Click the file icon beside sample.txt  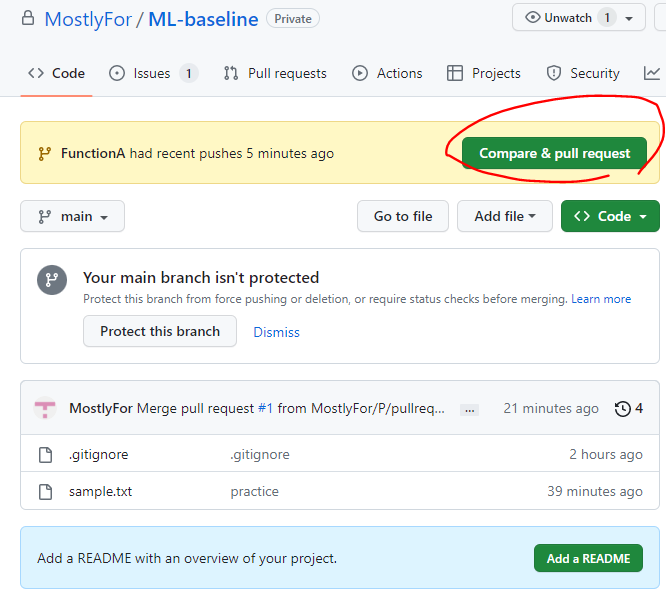[x=45, y=492]
